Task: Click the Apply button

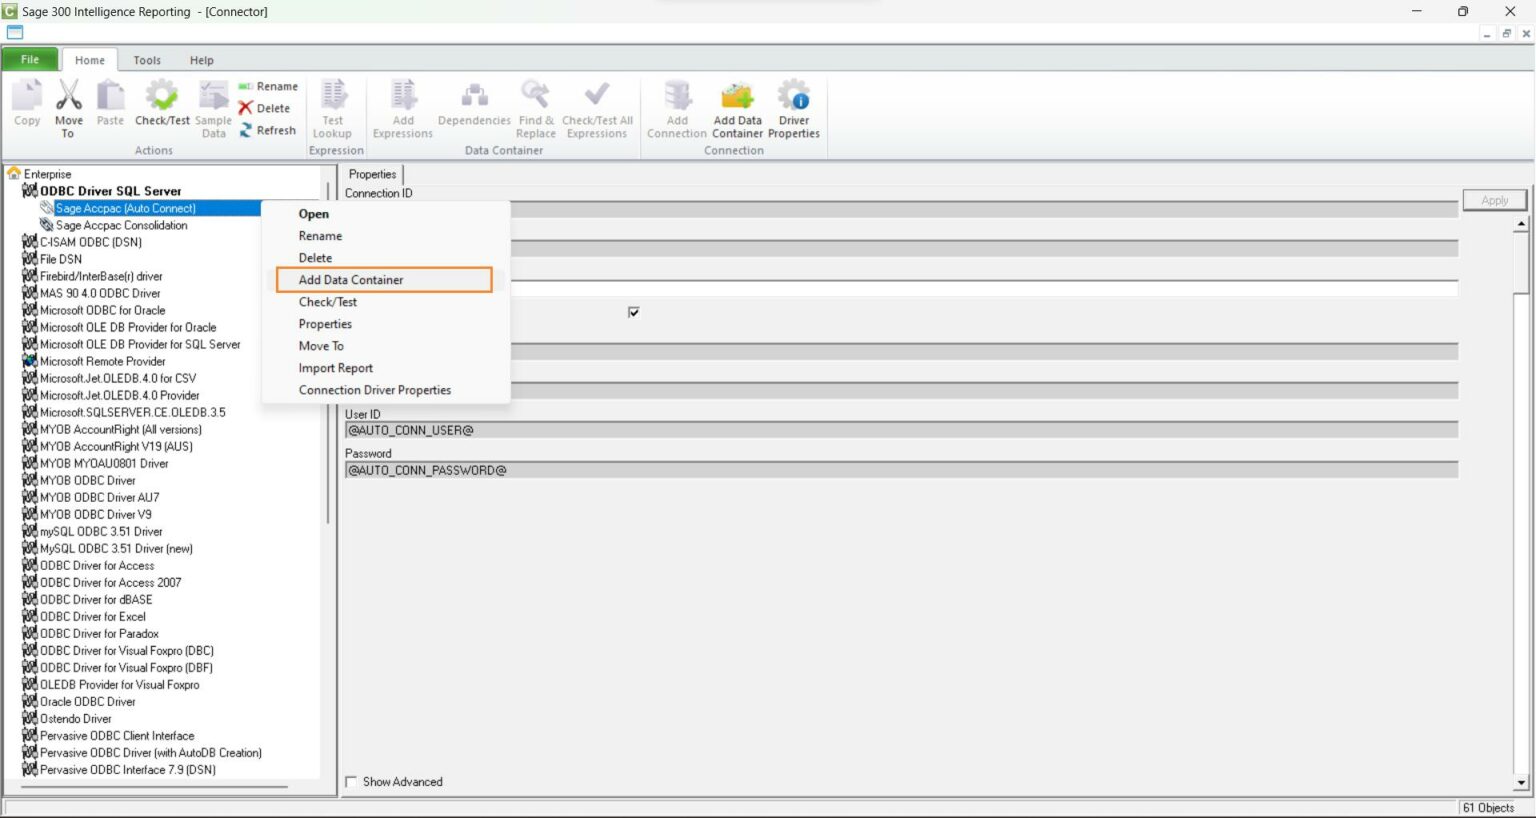Action: (1494, 199)
